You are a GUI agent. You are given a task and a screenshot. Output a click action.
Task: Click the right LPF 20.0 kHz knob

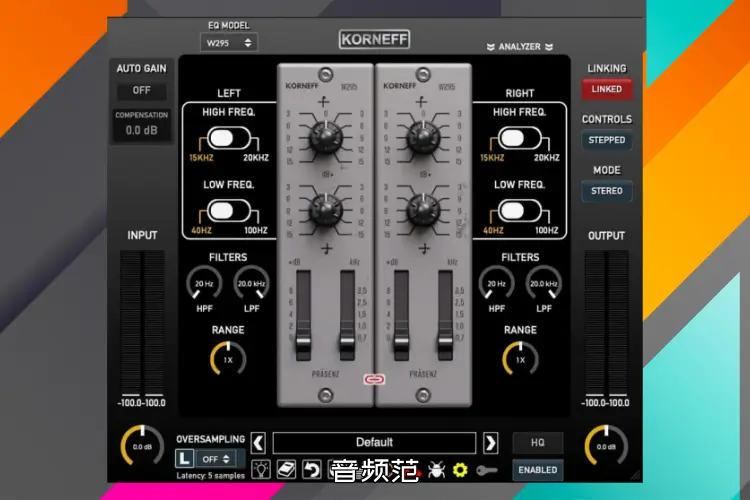tap(544, 283)
